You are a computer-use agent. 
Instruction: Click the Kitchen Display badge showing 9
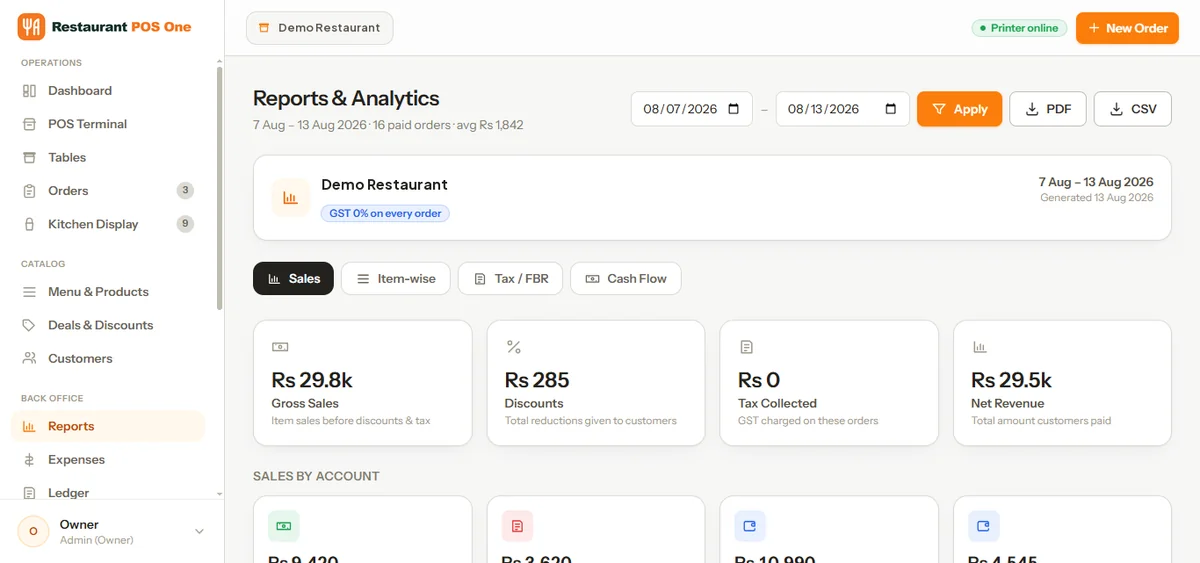point(185,224)
